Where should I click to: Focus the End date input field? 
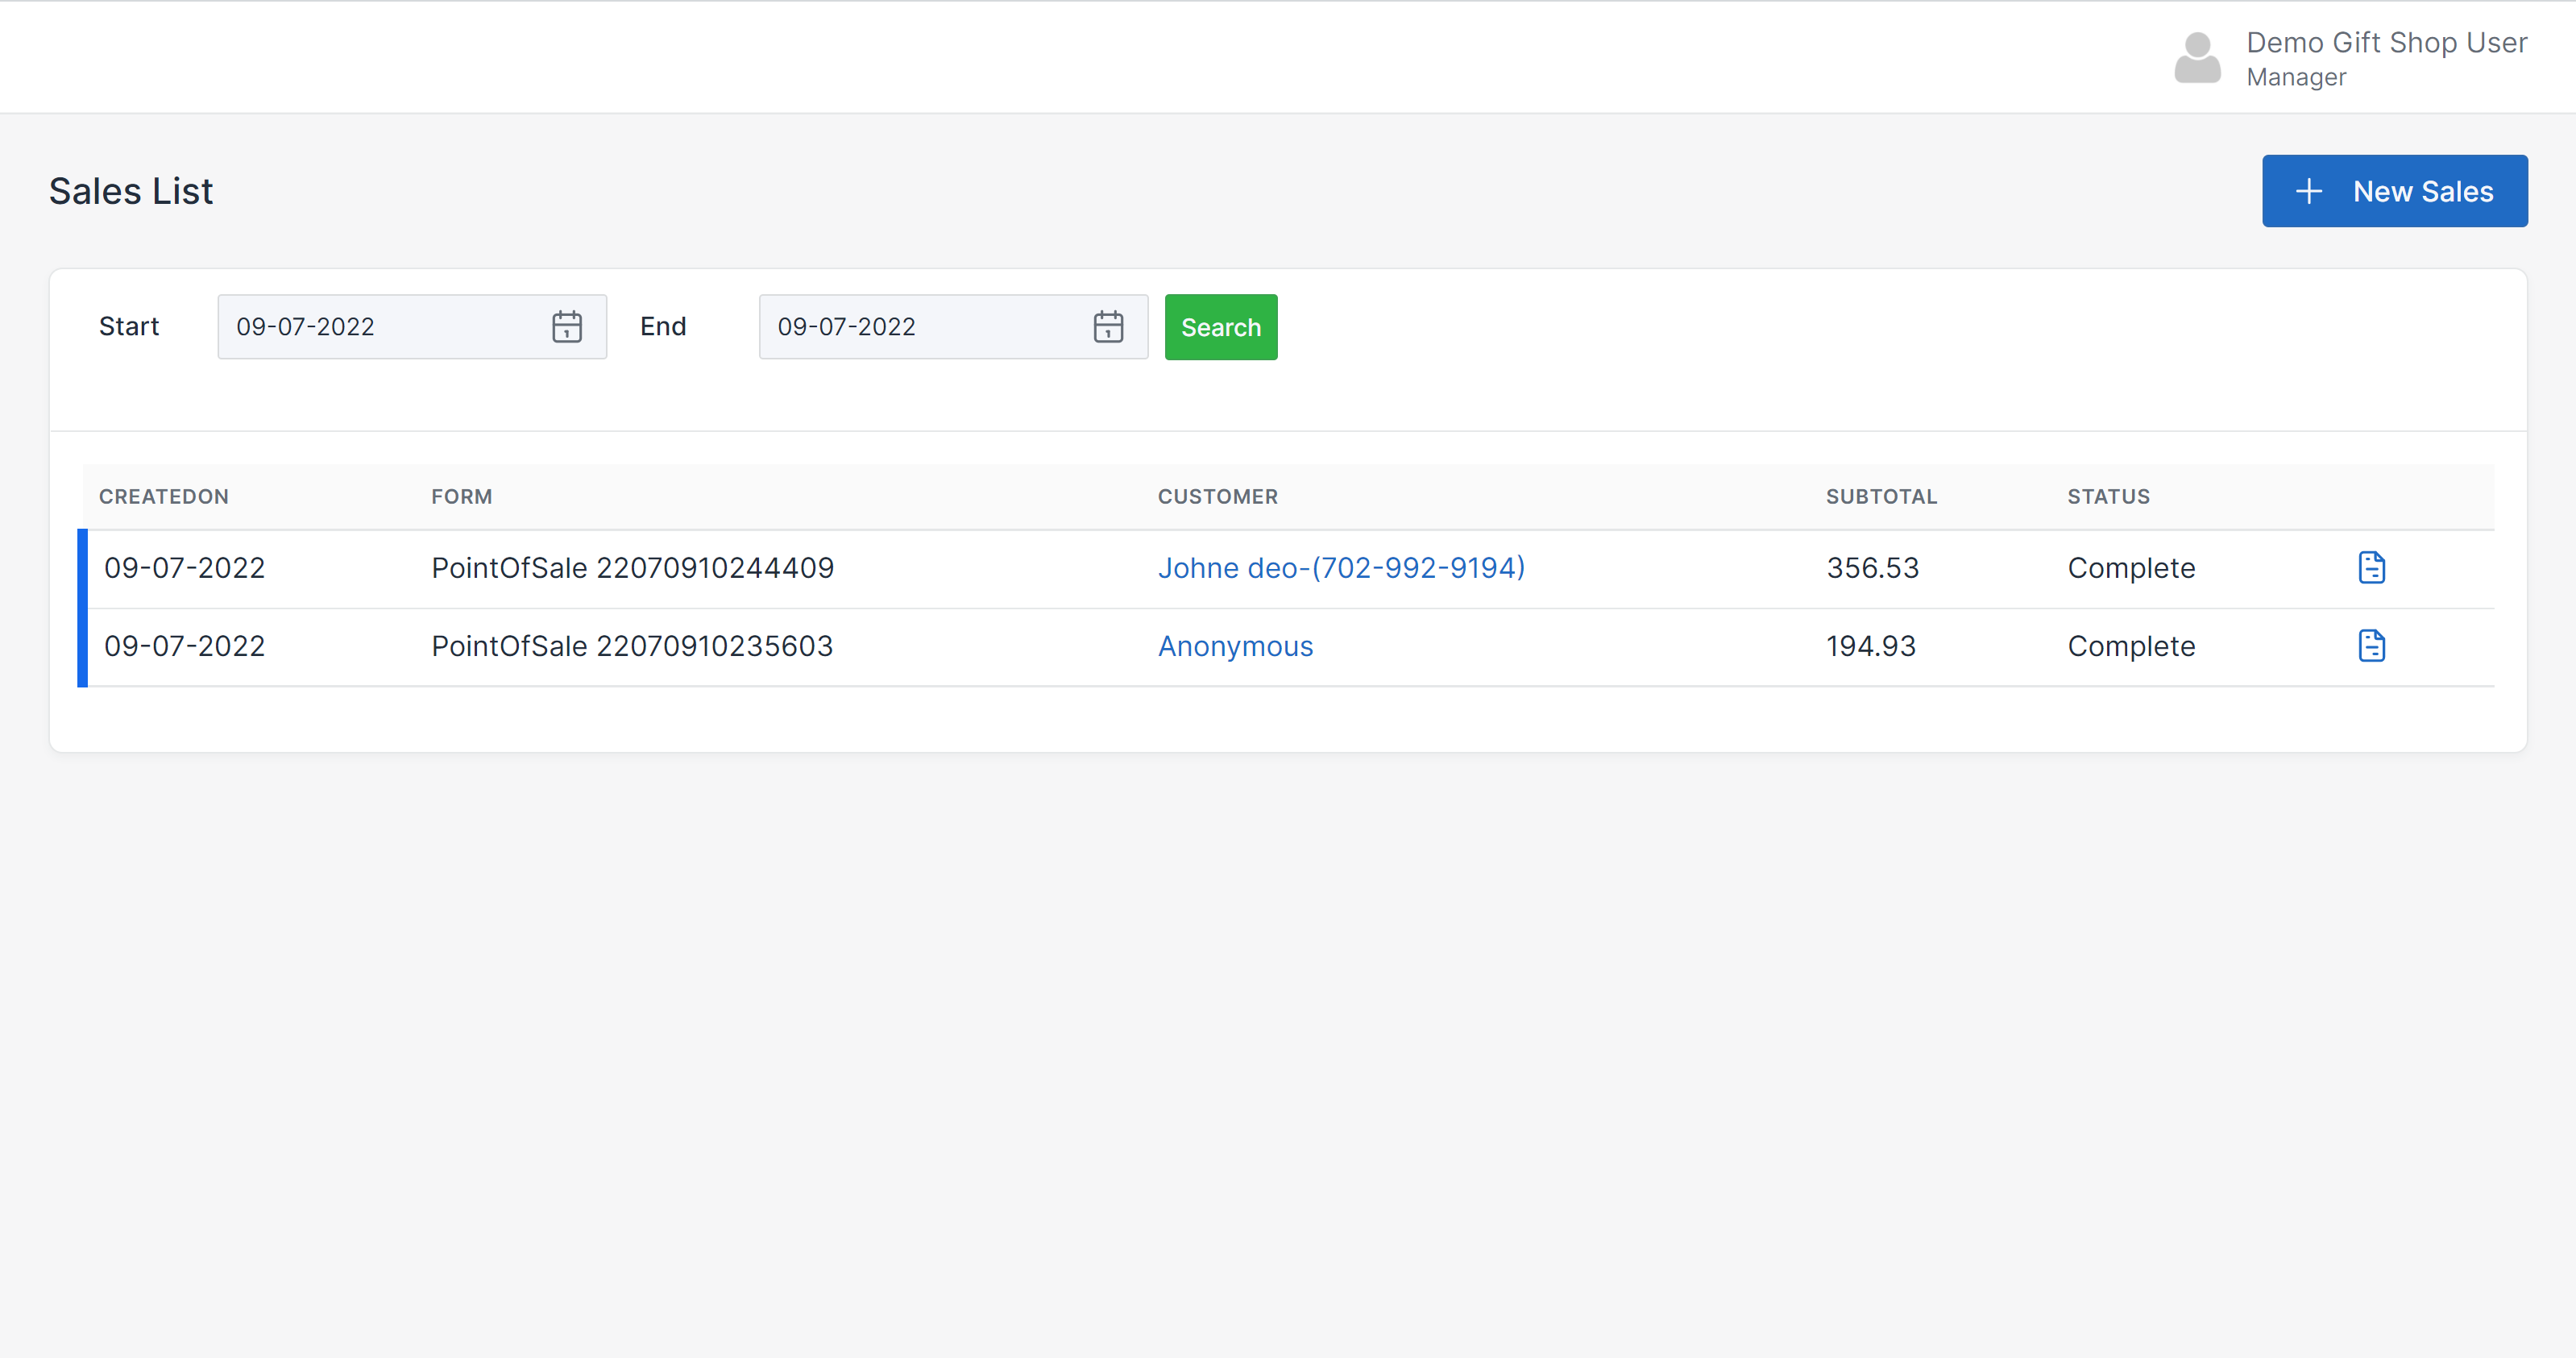[x=920, y=327]
